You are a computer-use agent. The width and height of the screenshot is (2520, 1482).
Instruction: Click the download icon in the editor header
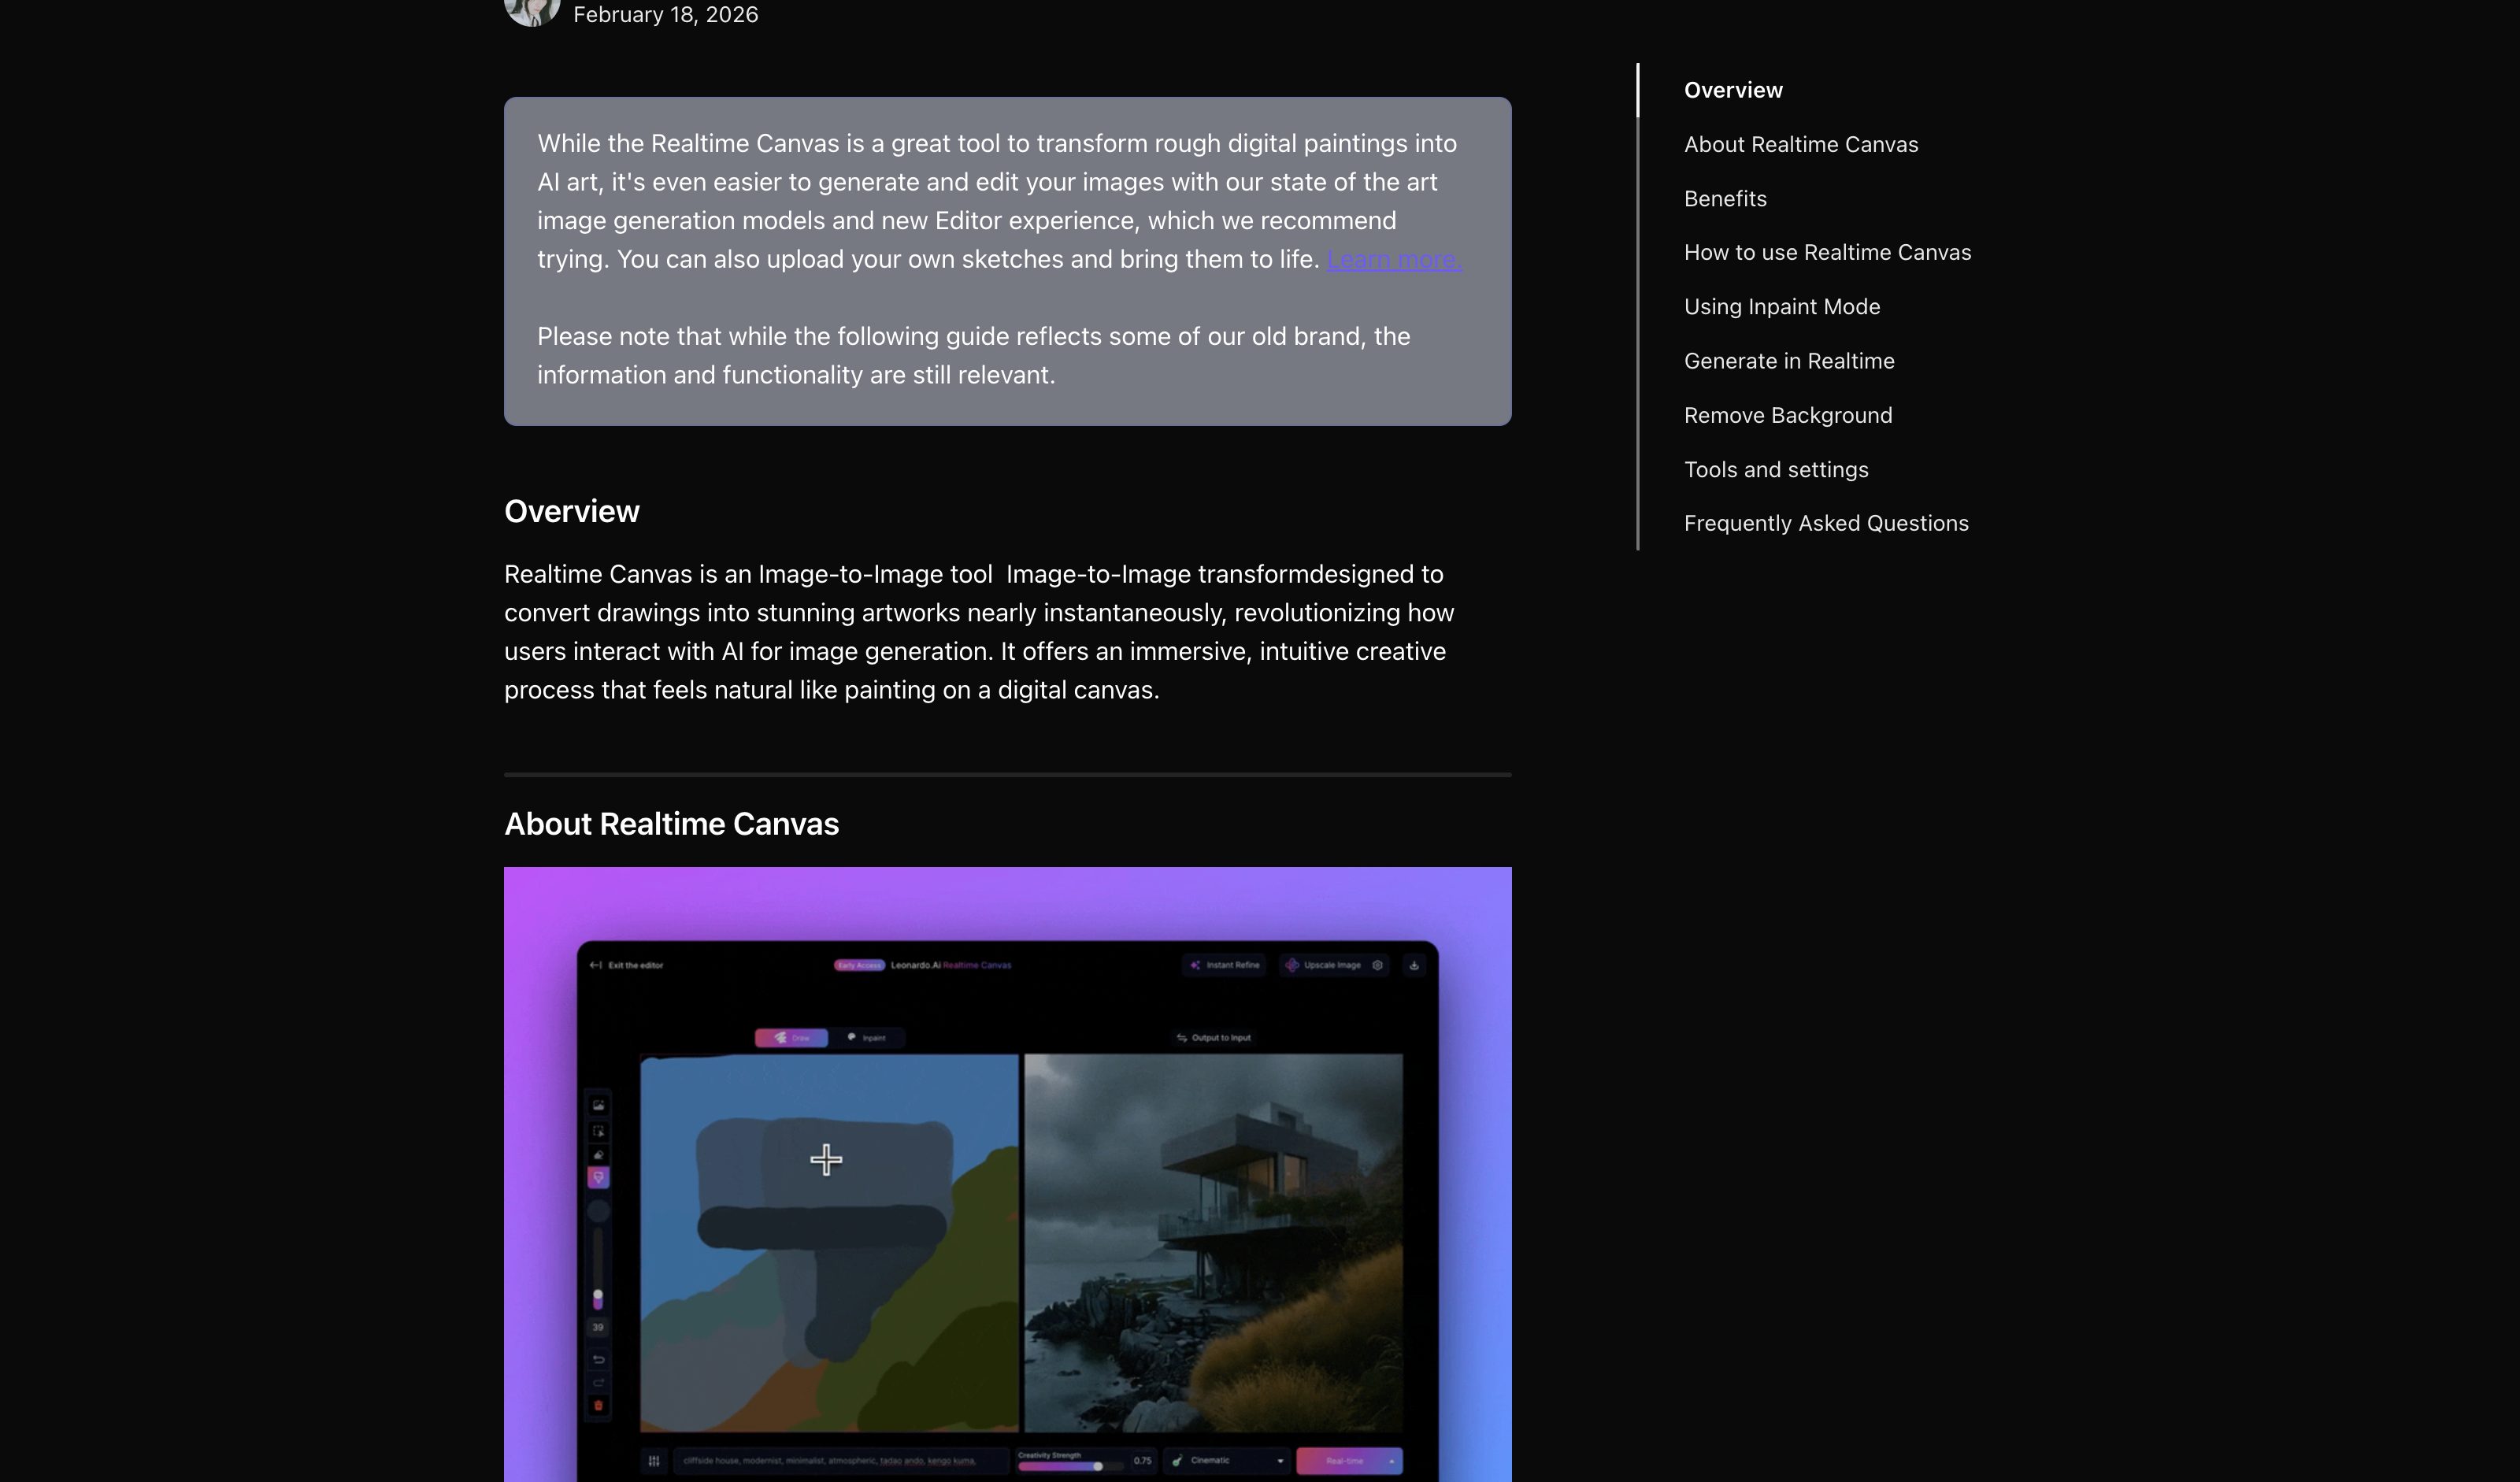click(x=1414, y=965)
